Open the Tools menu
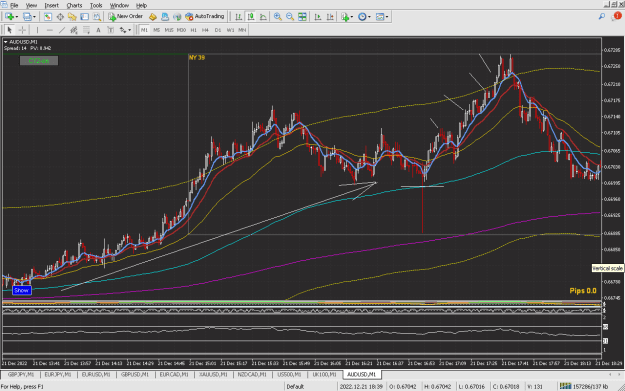Image resolution: width=625 pixels, height=391 pixels. 96,6
